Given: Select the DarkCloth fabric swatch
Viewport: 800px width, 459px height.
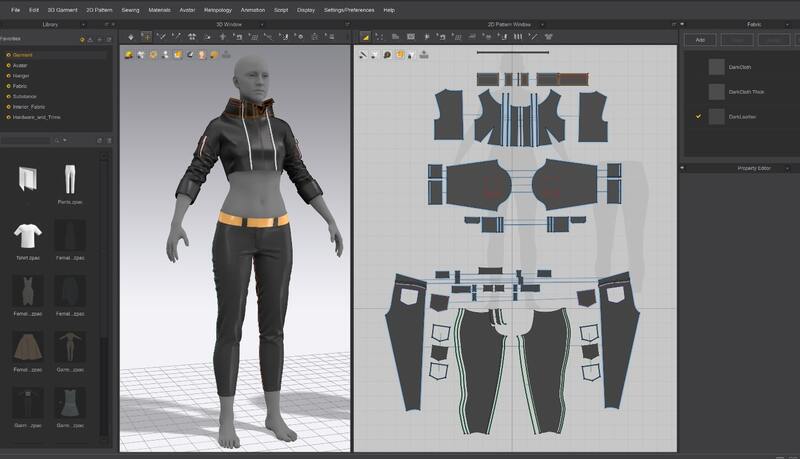Looking at the screenshot, I should pos(716,67).
